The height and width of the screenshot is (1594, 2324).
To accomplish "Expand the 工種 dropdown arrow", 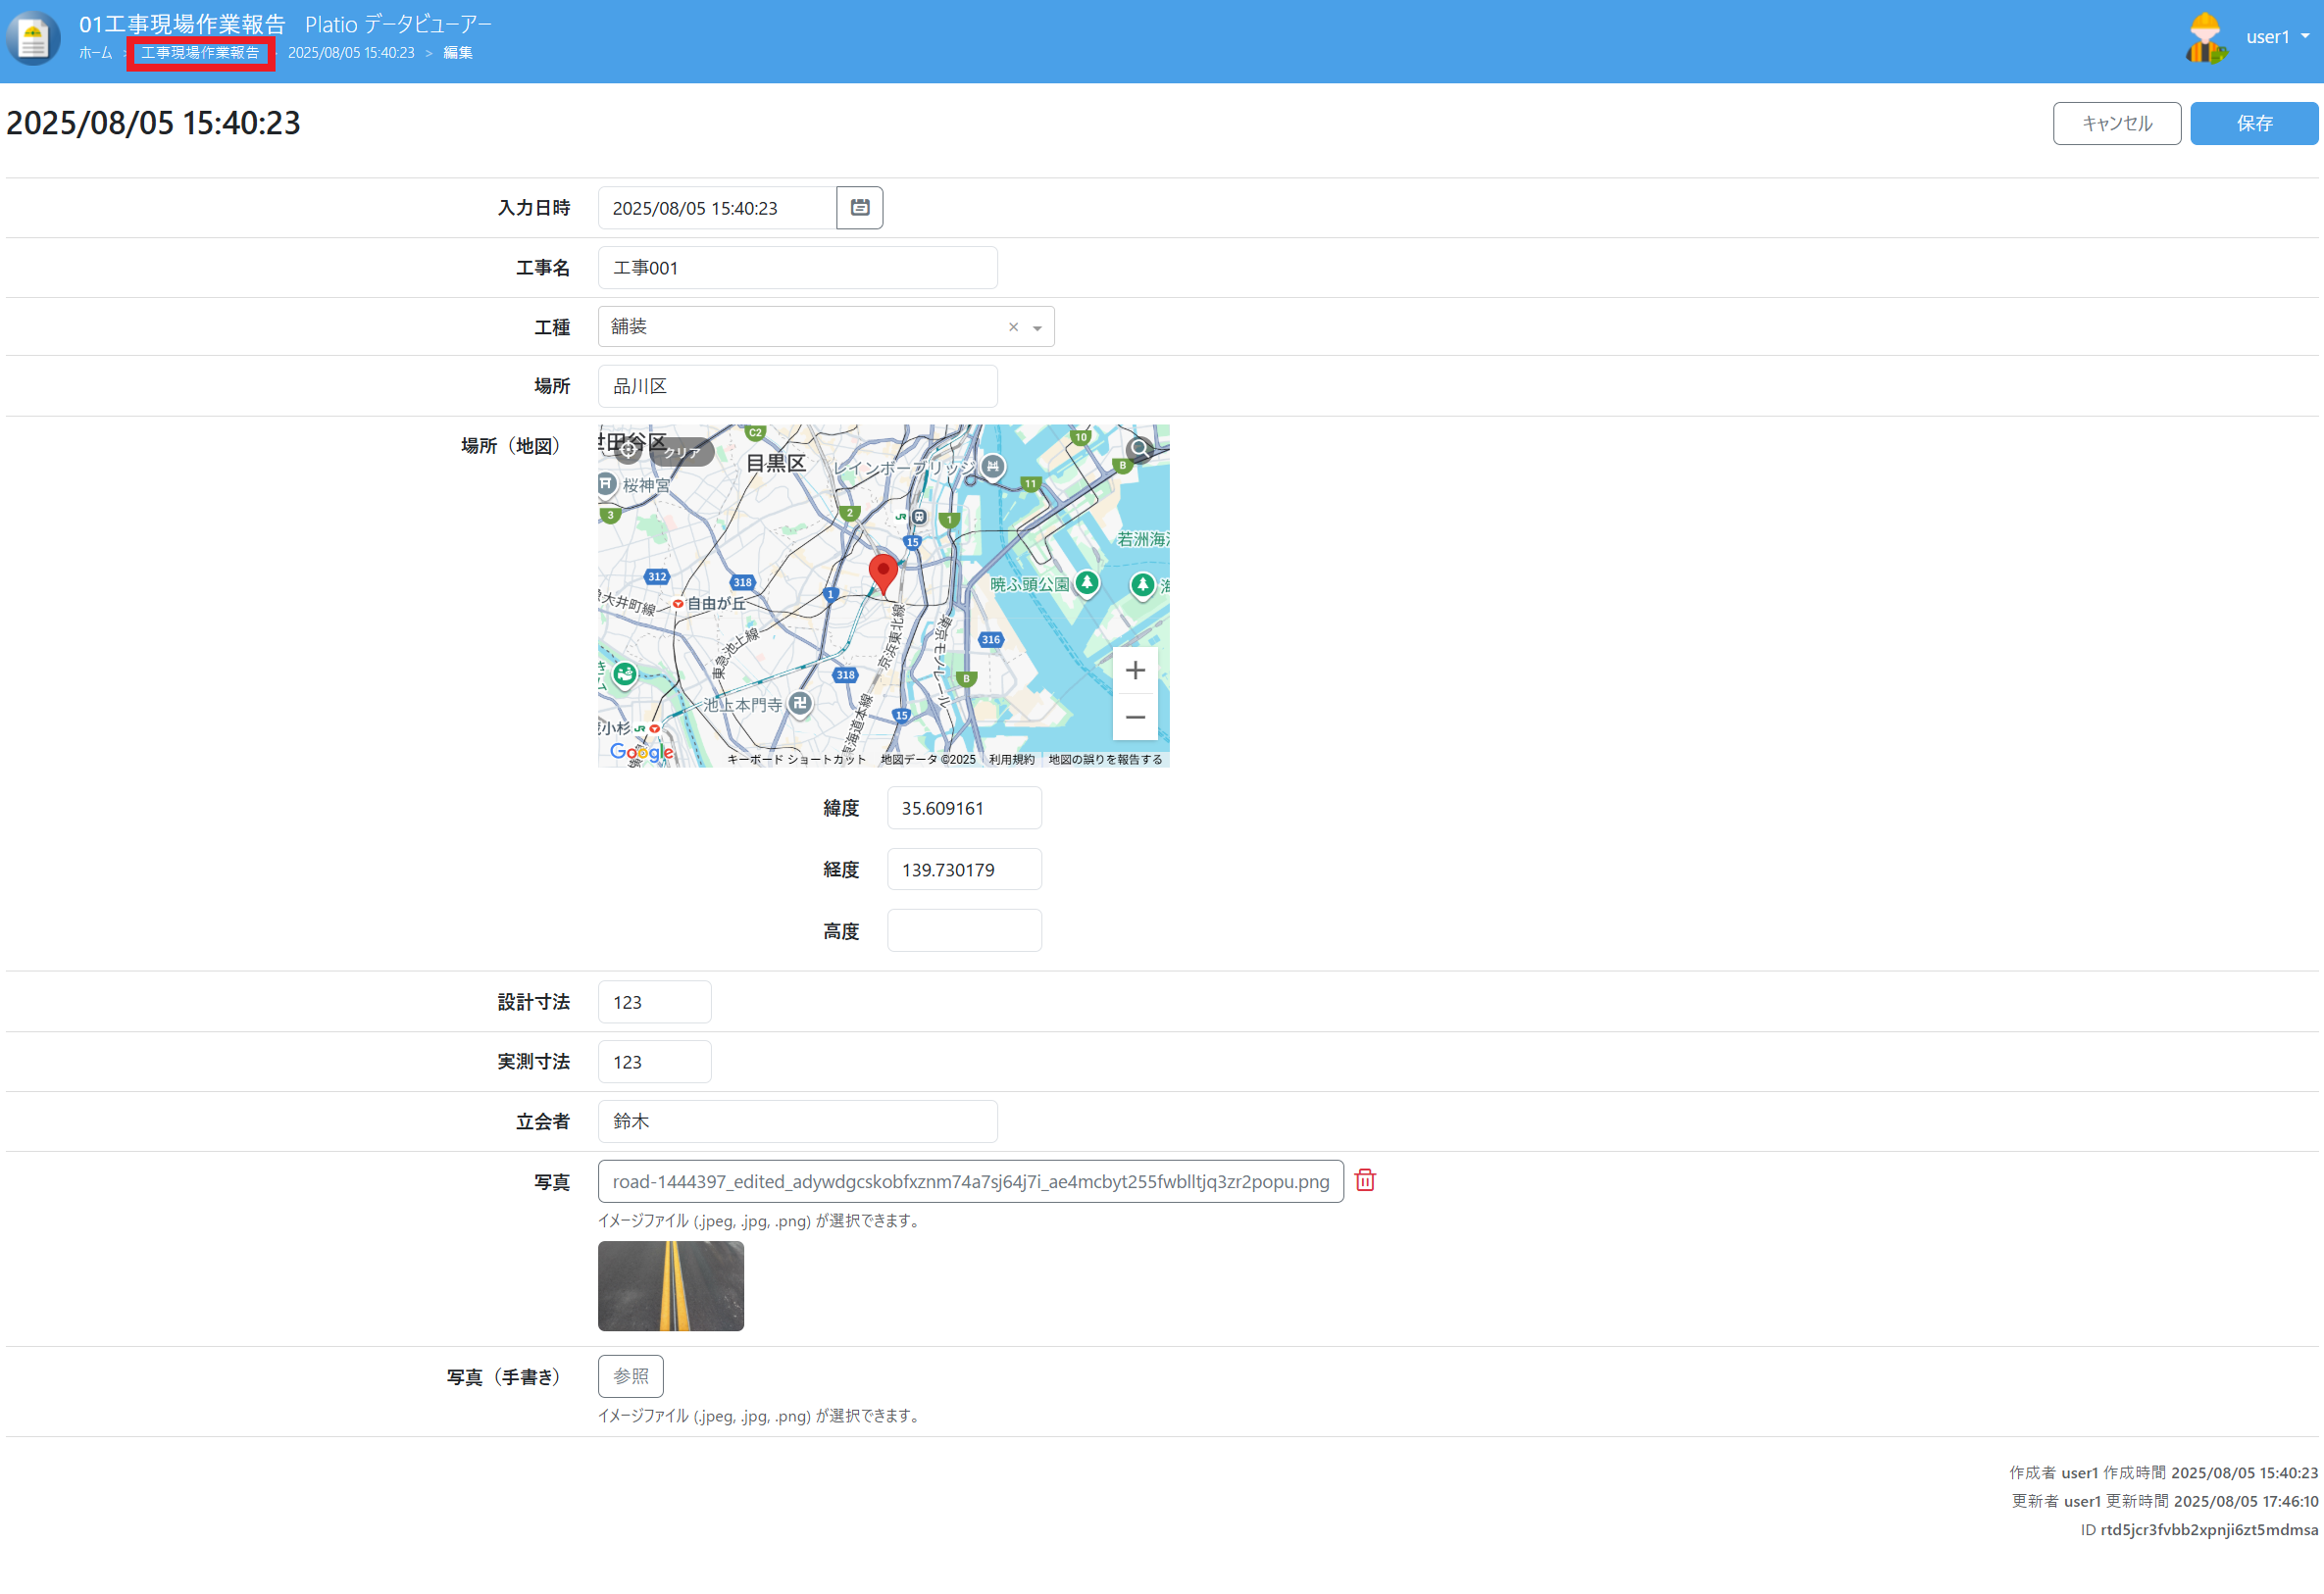I will pos(1037,328).
